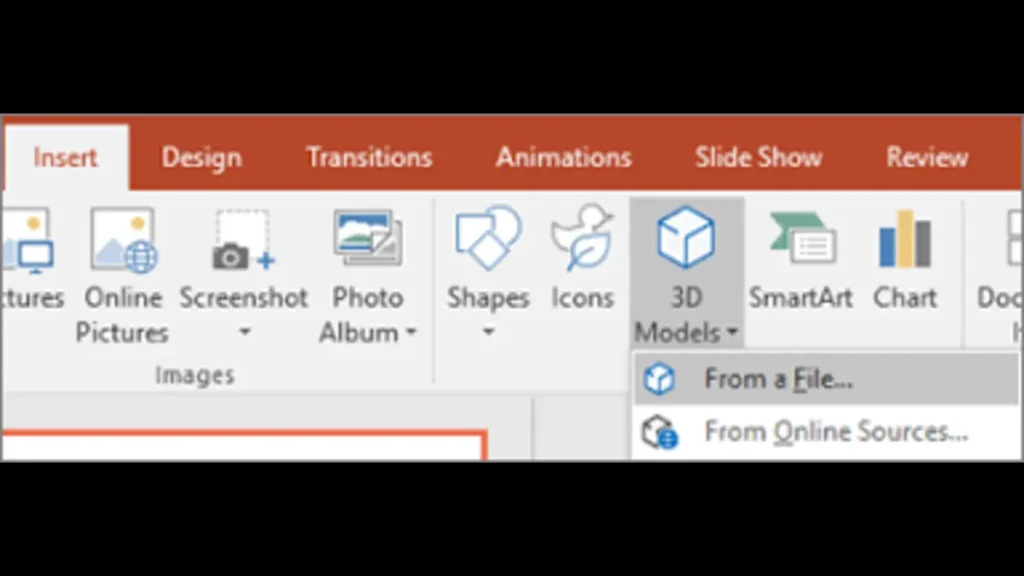
Task: Choose From Online Sources menu option
Action: 826,432
